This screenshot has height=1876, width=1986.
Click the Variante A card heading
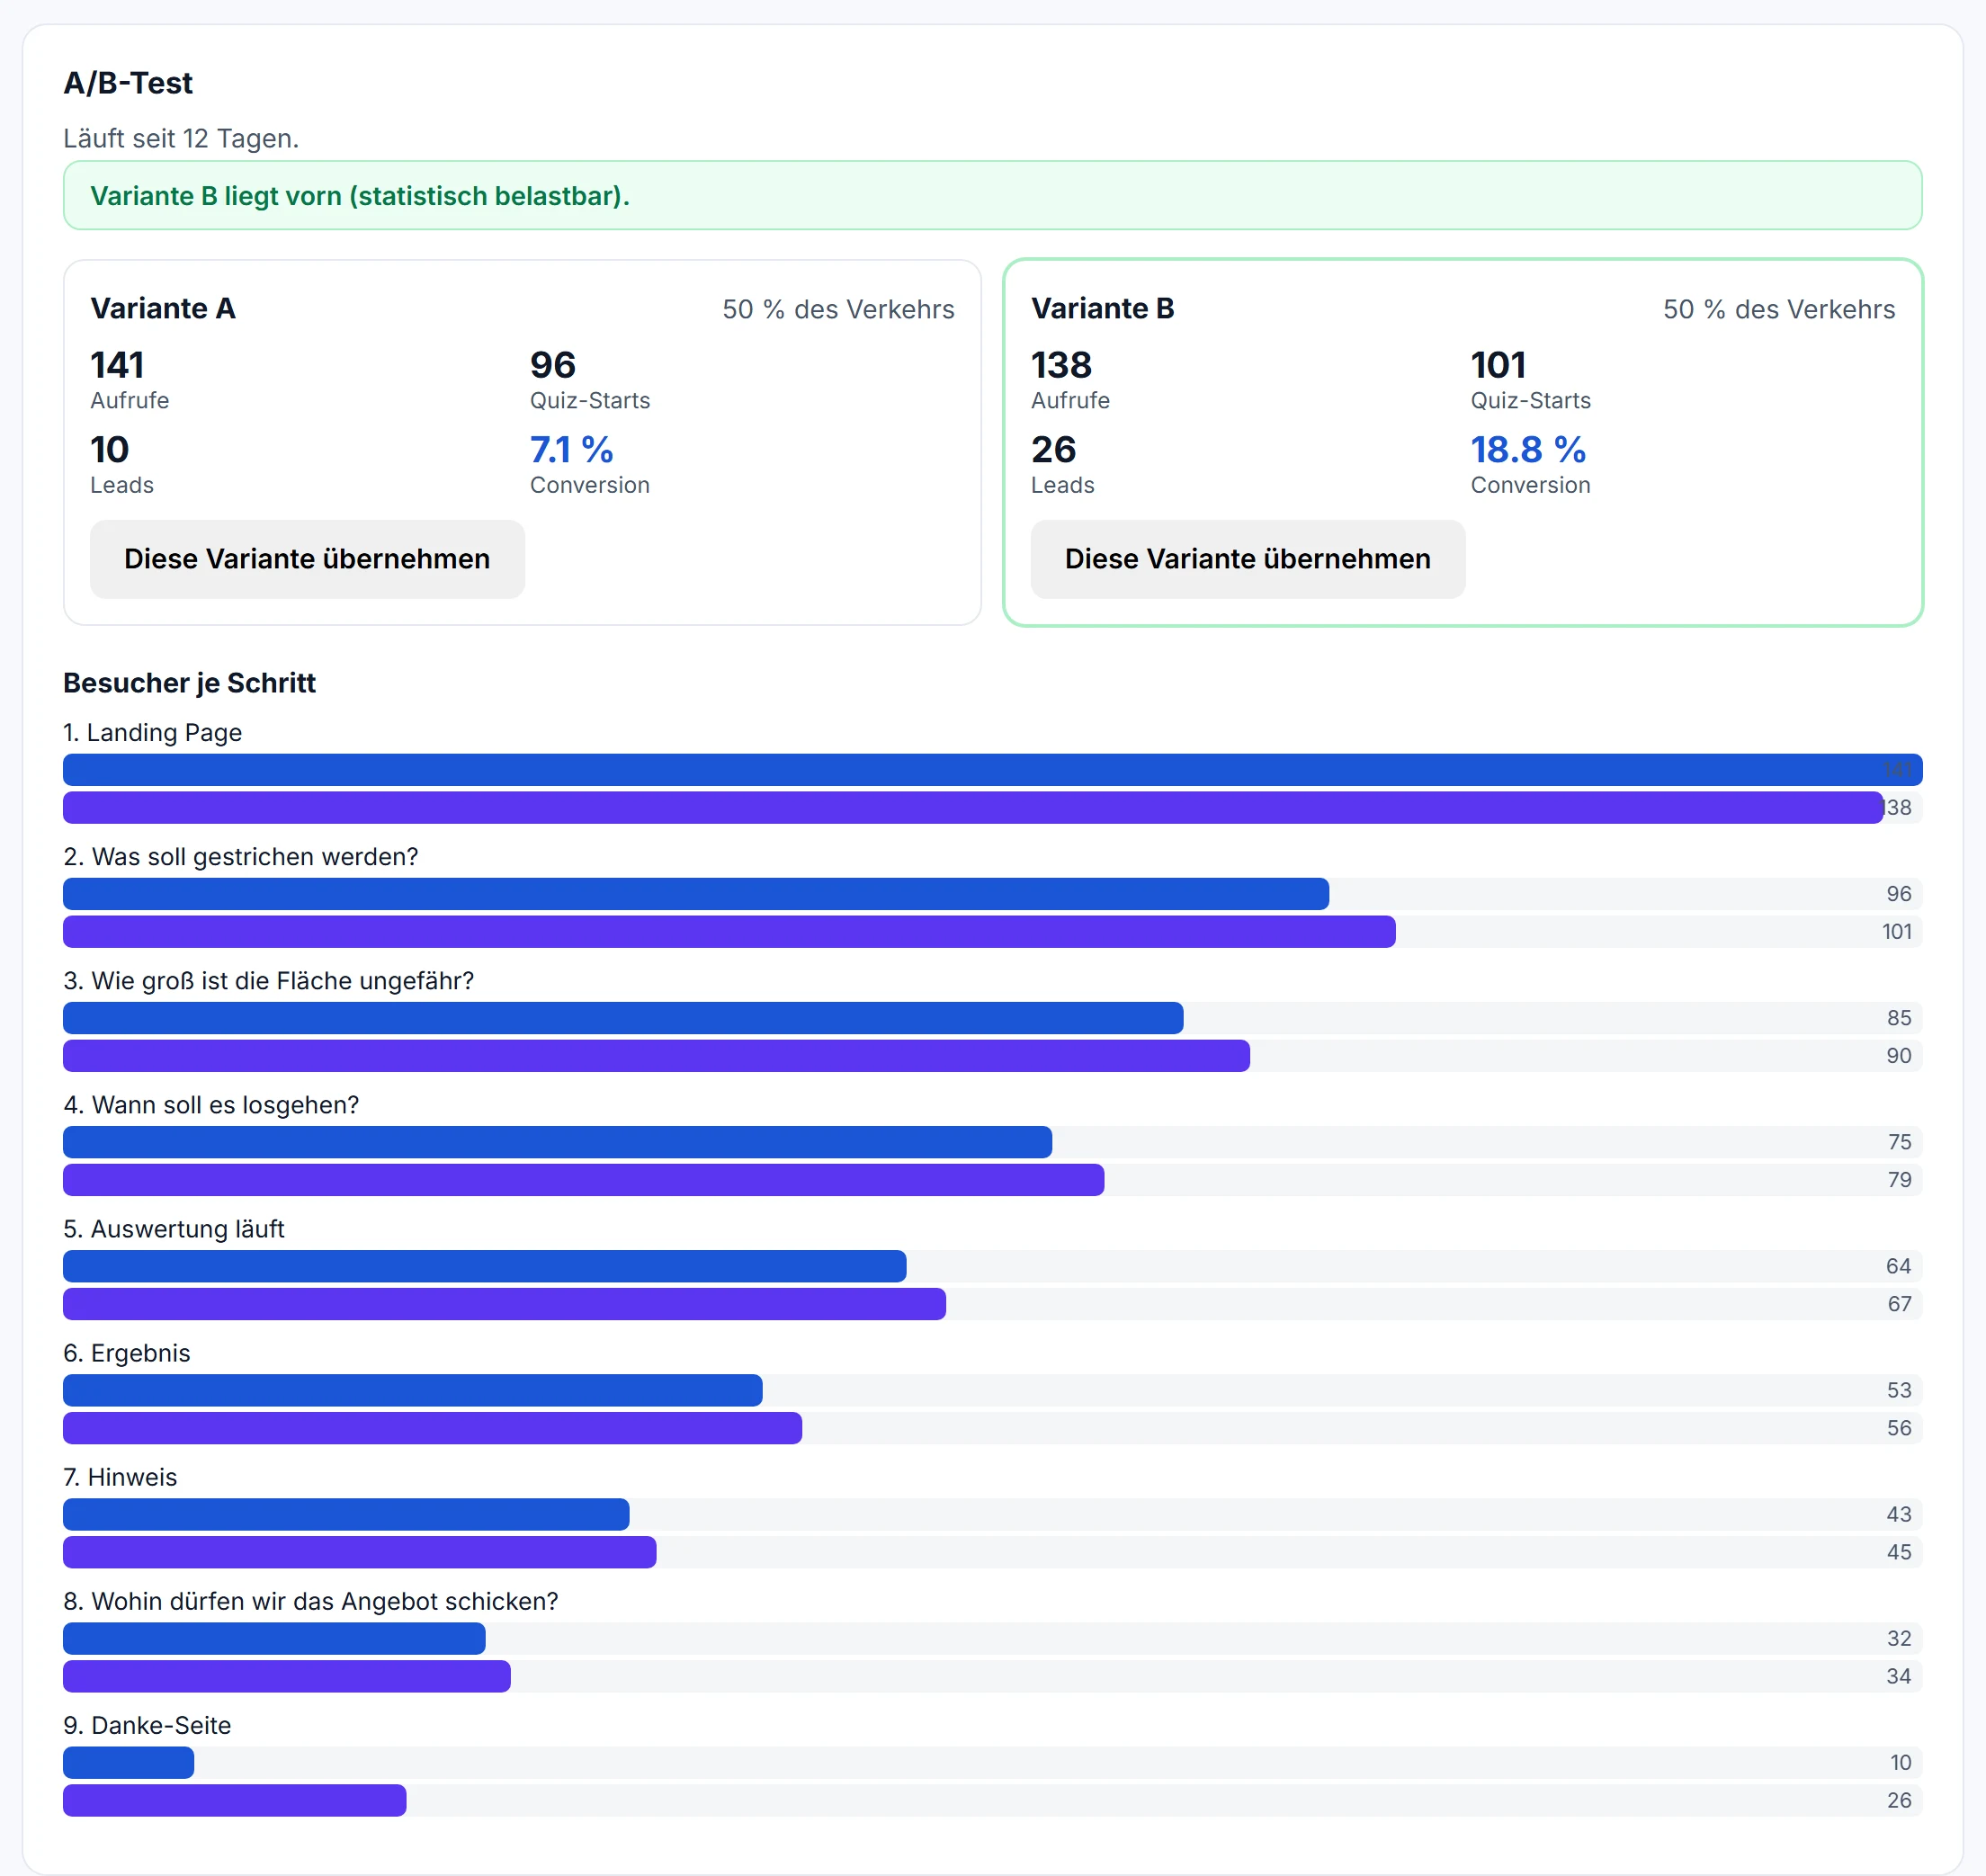(x=163, y=308)
